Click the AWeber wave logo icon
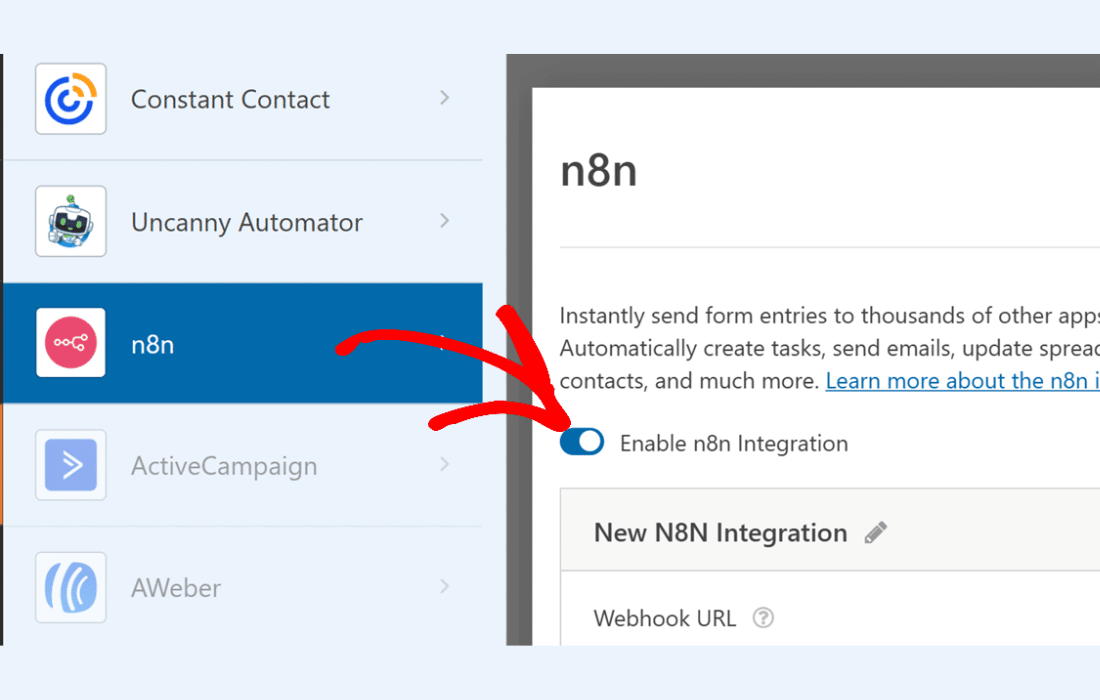The height and width of the screenshot is (700, 1100). [x=70, y=587]
